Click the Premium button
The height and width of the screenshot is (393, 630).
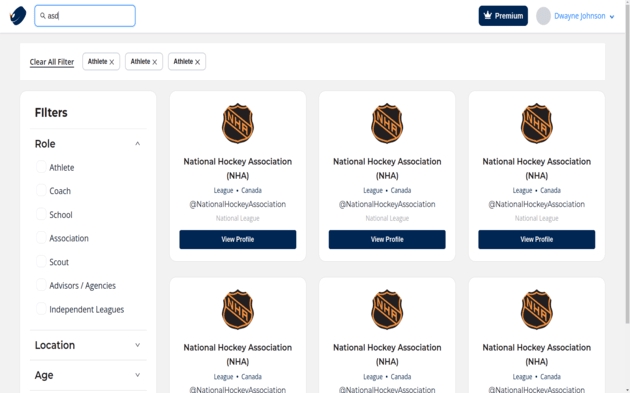click(503, 16)
